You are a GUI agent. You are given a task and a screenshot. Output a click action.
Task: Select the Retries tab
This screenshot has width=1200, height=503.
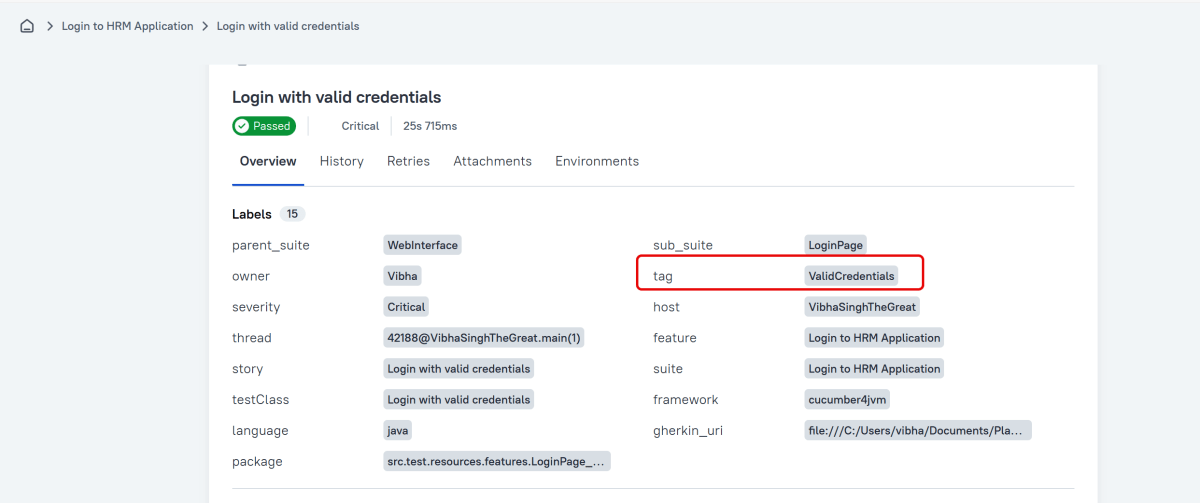click(x=408, y=161)
